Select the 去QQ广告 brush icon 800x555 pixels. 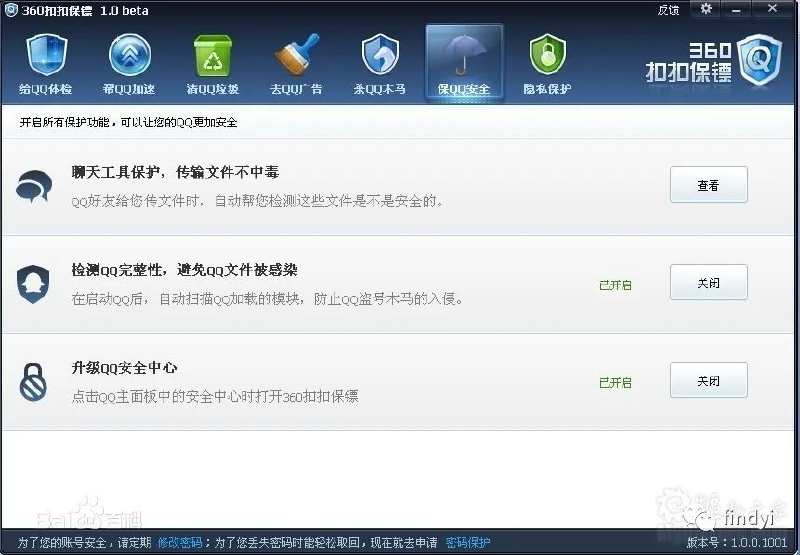click(297, 55)
